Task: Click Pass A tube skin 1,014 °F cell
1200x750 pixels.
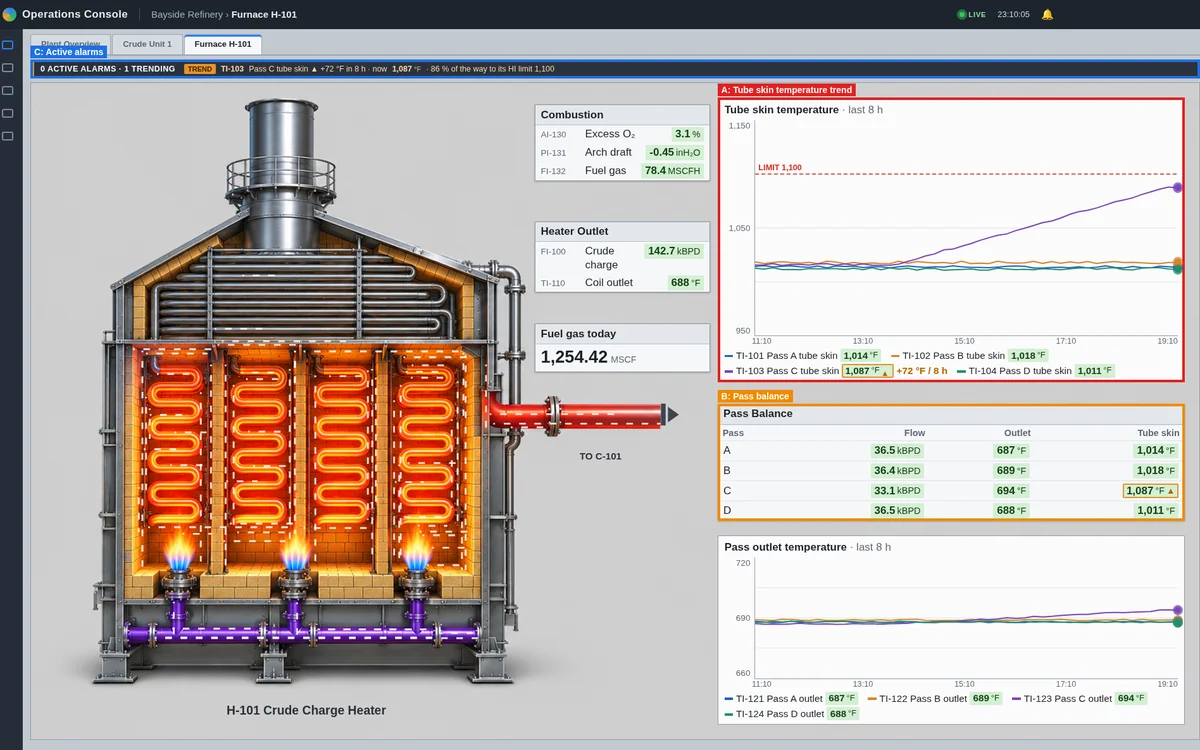Action: 1156,450
